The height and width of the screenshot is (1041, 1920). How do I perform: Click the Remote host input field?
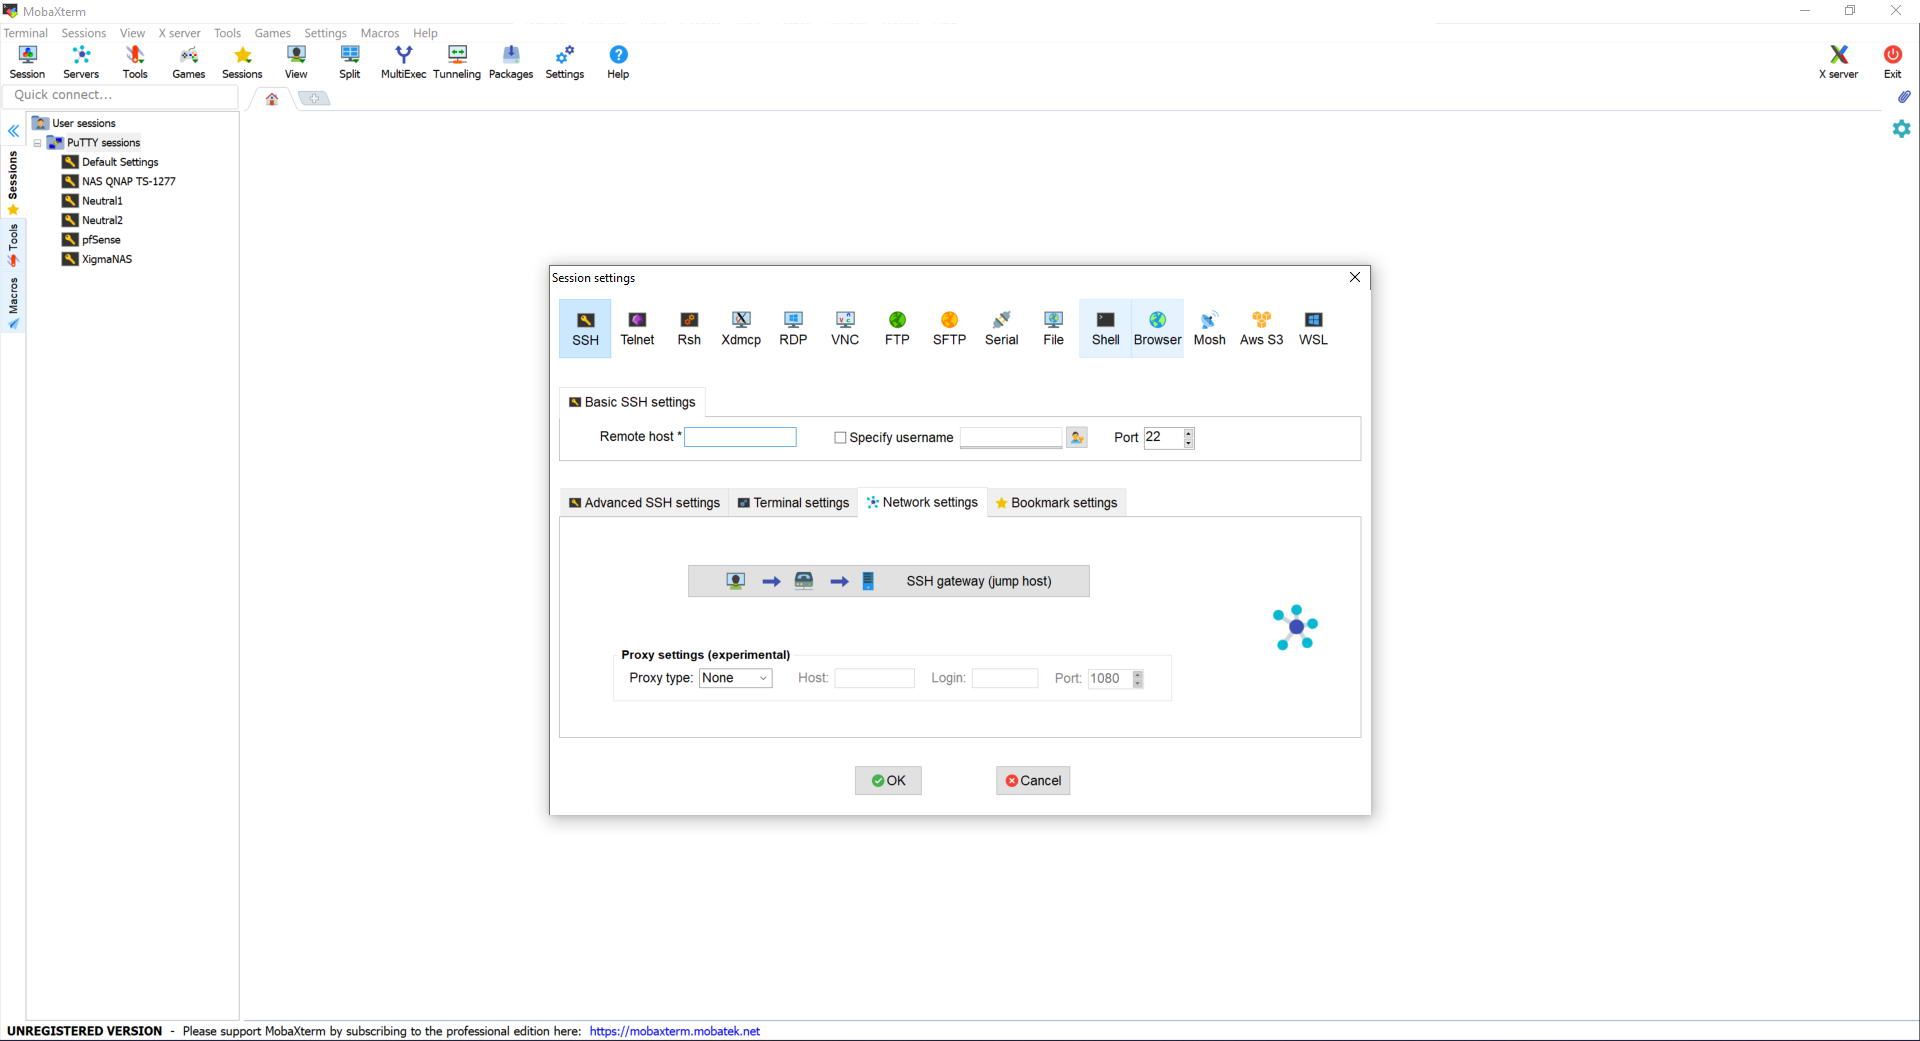click(x=740, y=437)
